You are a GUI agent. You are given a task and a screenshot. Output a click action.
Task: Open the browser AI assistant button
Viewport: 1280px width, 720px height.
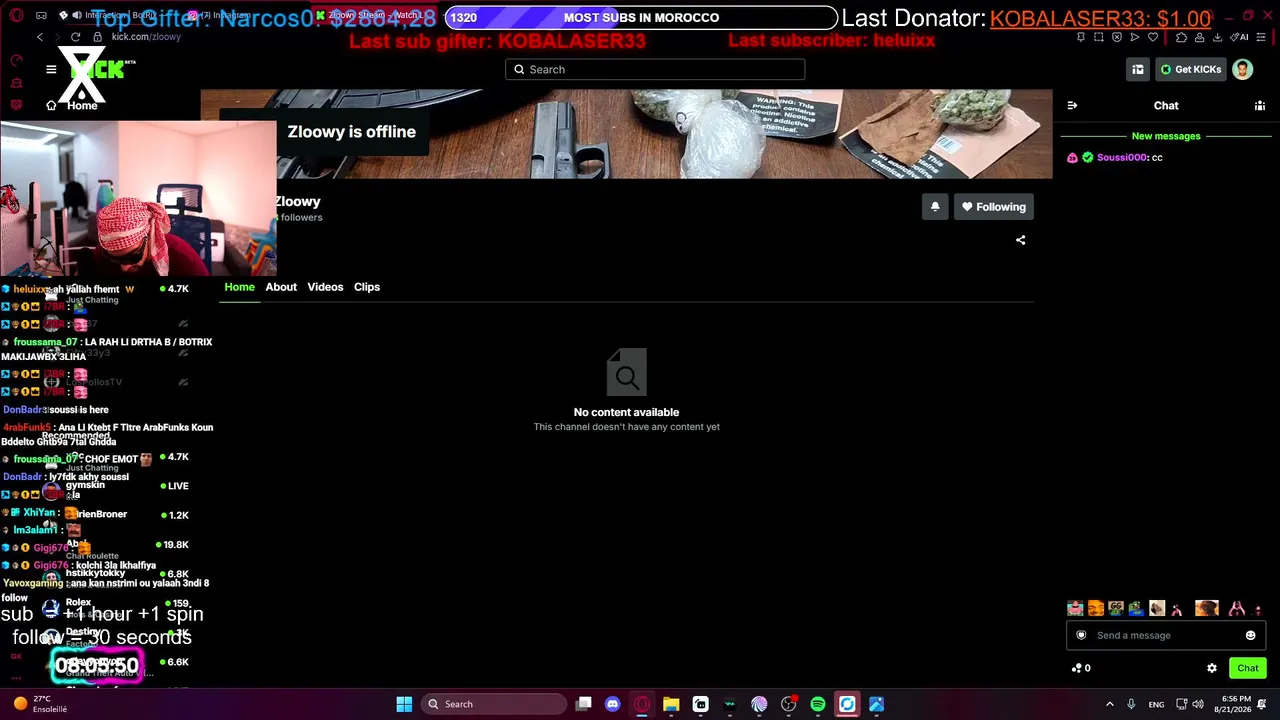coord(1241,37)
